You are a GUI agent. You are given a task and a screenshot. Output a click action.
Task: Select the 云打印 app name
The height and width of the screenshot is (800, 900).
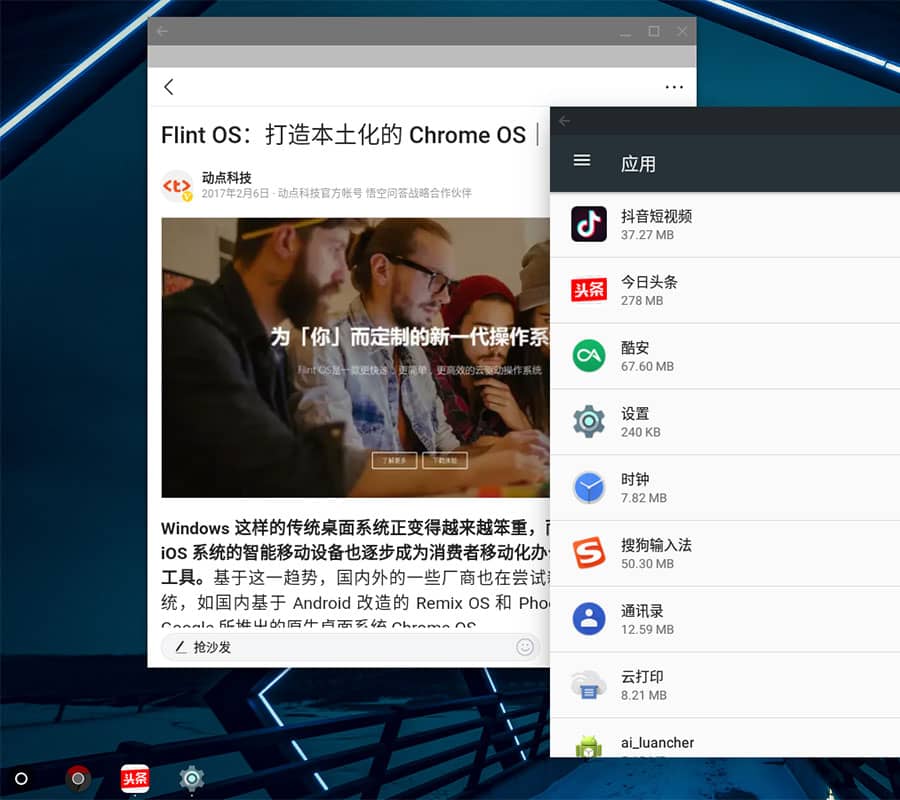point(642,677)
